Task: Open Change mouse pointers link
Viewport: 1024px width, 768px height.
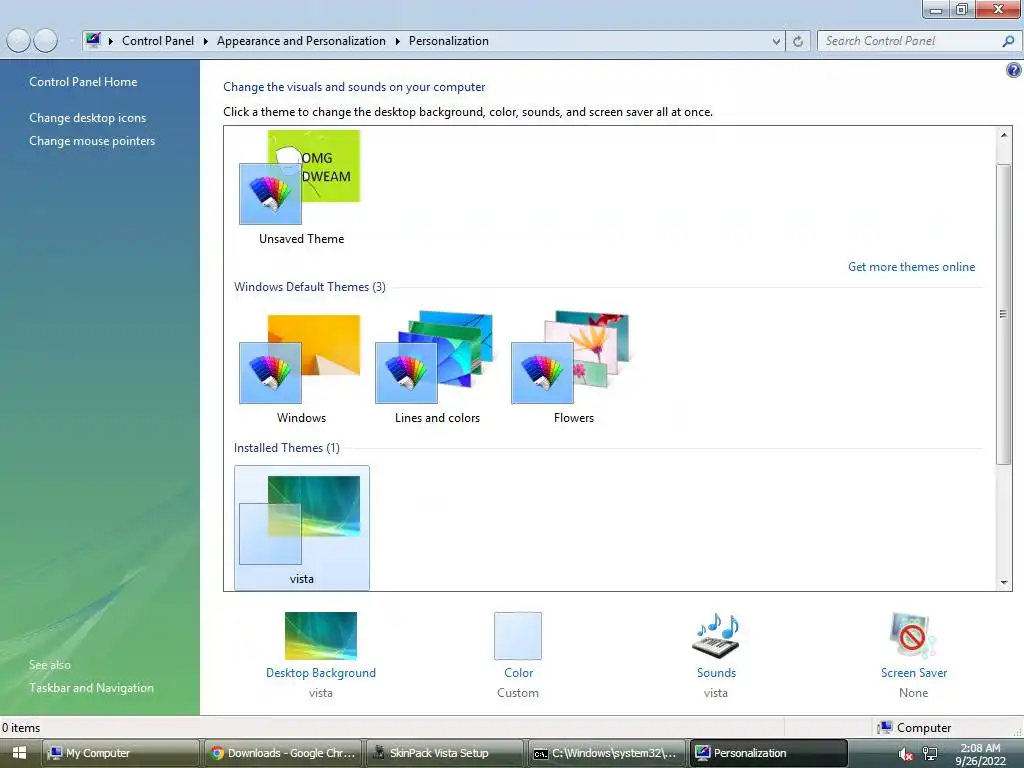Action: coord(92,140)
